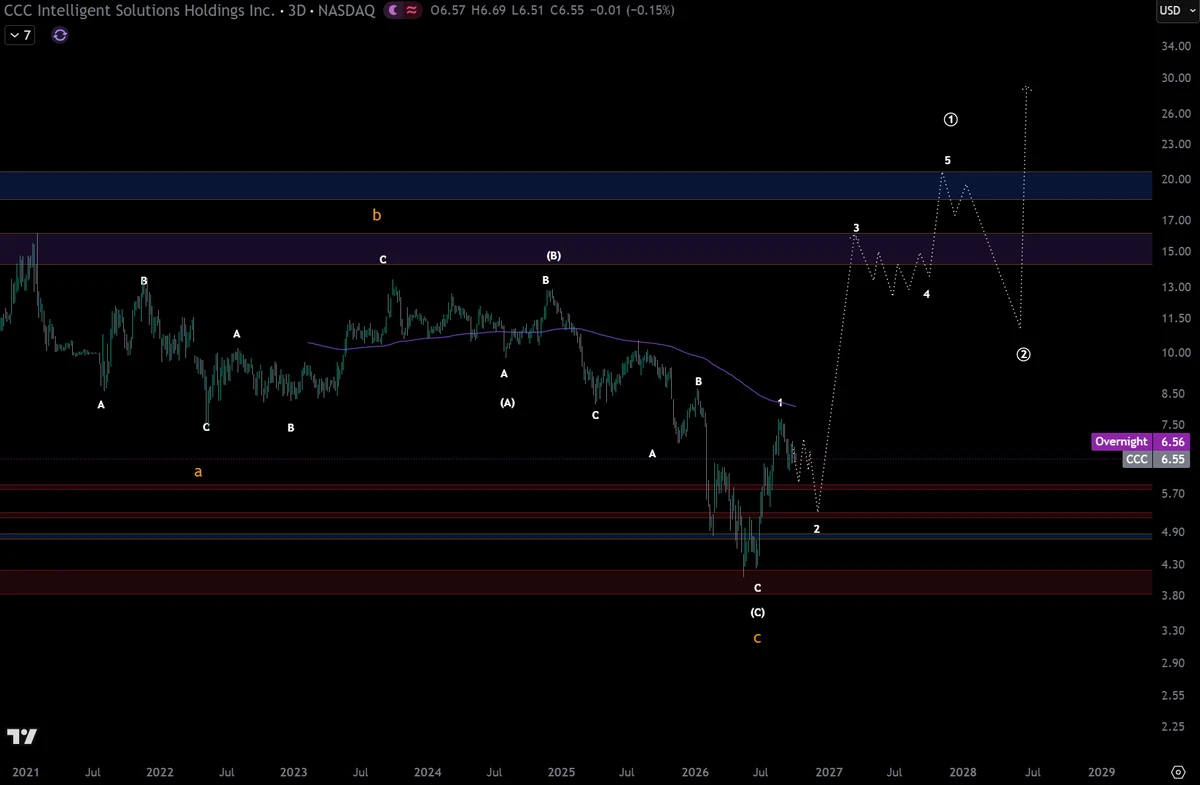The height and width of the screenshot is (785, 1200).
Task: Select the (A) wave label
Action: point(507,403)
